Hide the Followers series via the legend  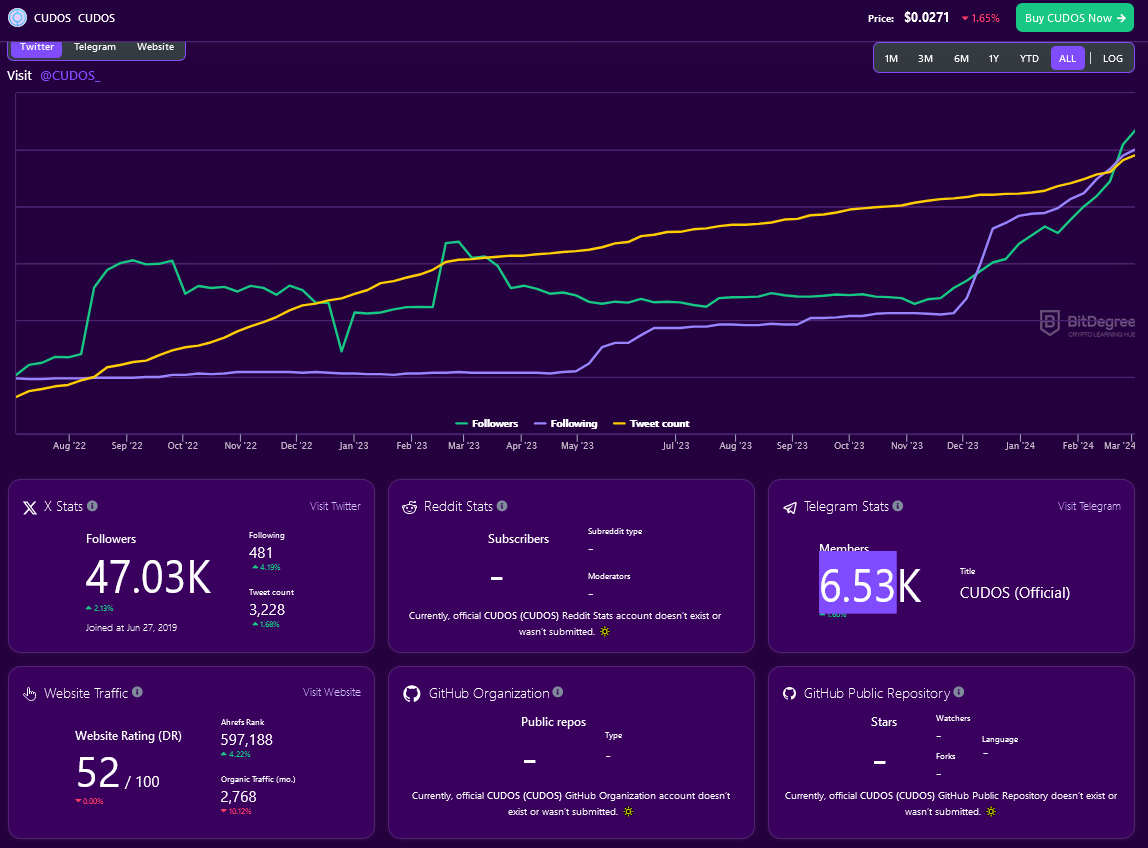[487, 424]
